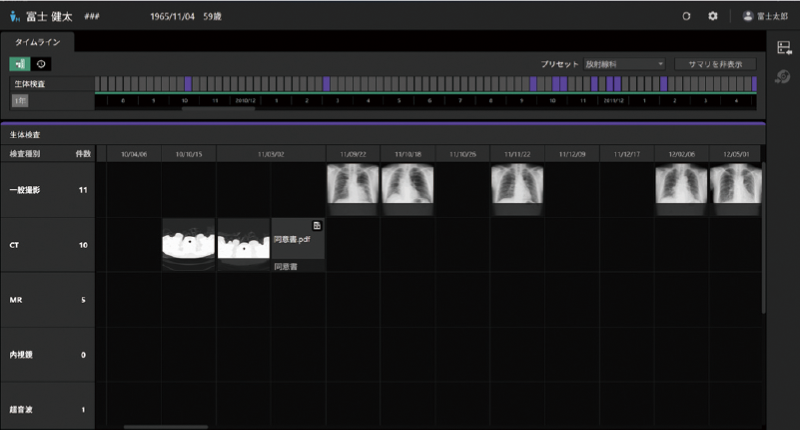Click the document icon on 同意書.pdf tile
This screenshot has height=430, width=800.
point(317,225)
